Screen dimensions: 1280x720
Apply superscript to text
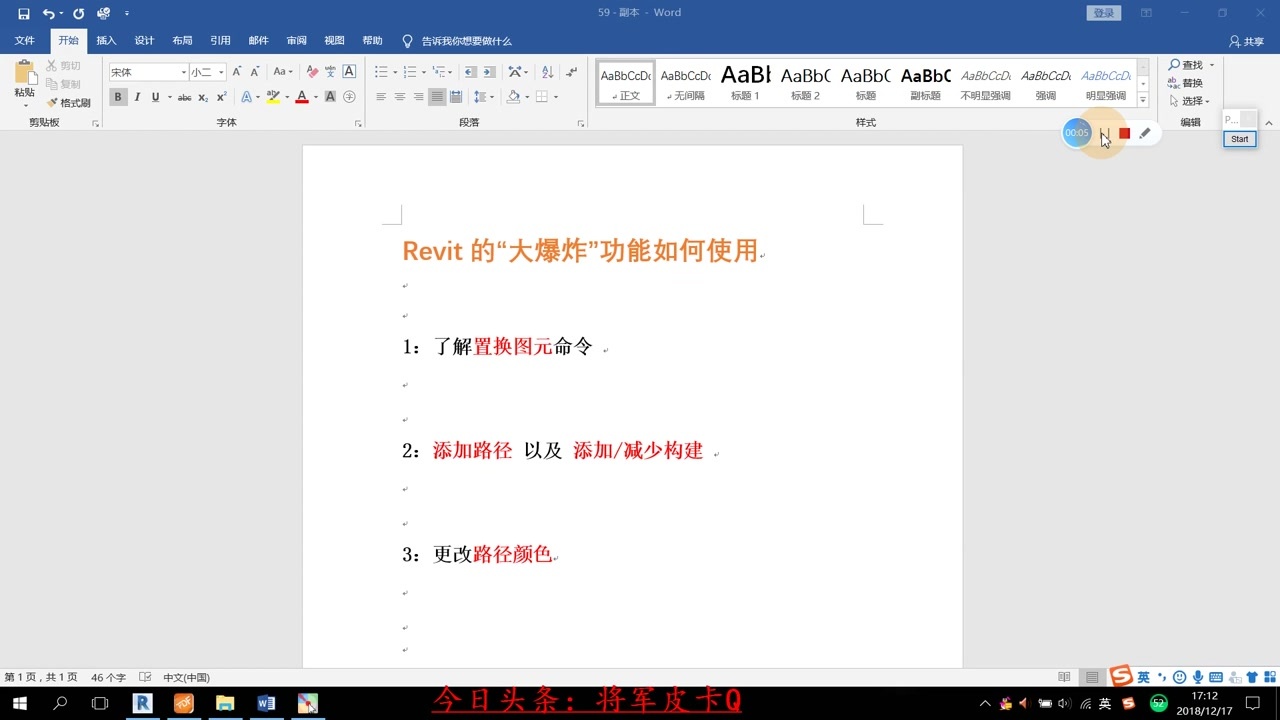coord(221,97)
